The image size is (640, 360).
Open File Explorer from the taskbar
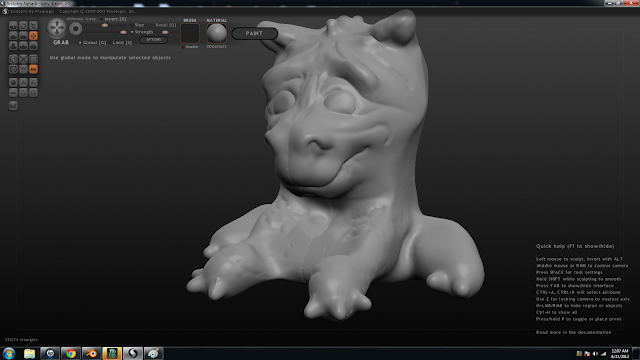[x=29, y=353]
